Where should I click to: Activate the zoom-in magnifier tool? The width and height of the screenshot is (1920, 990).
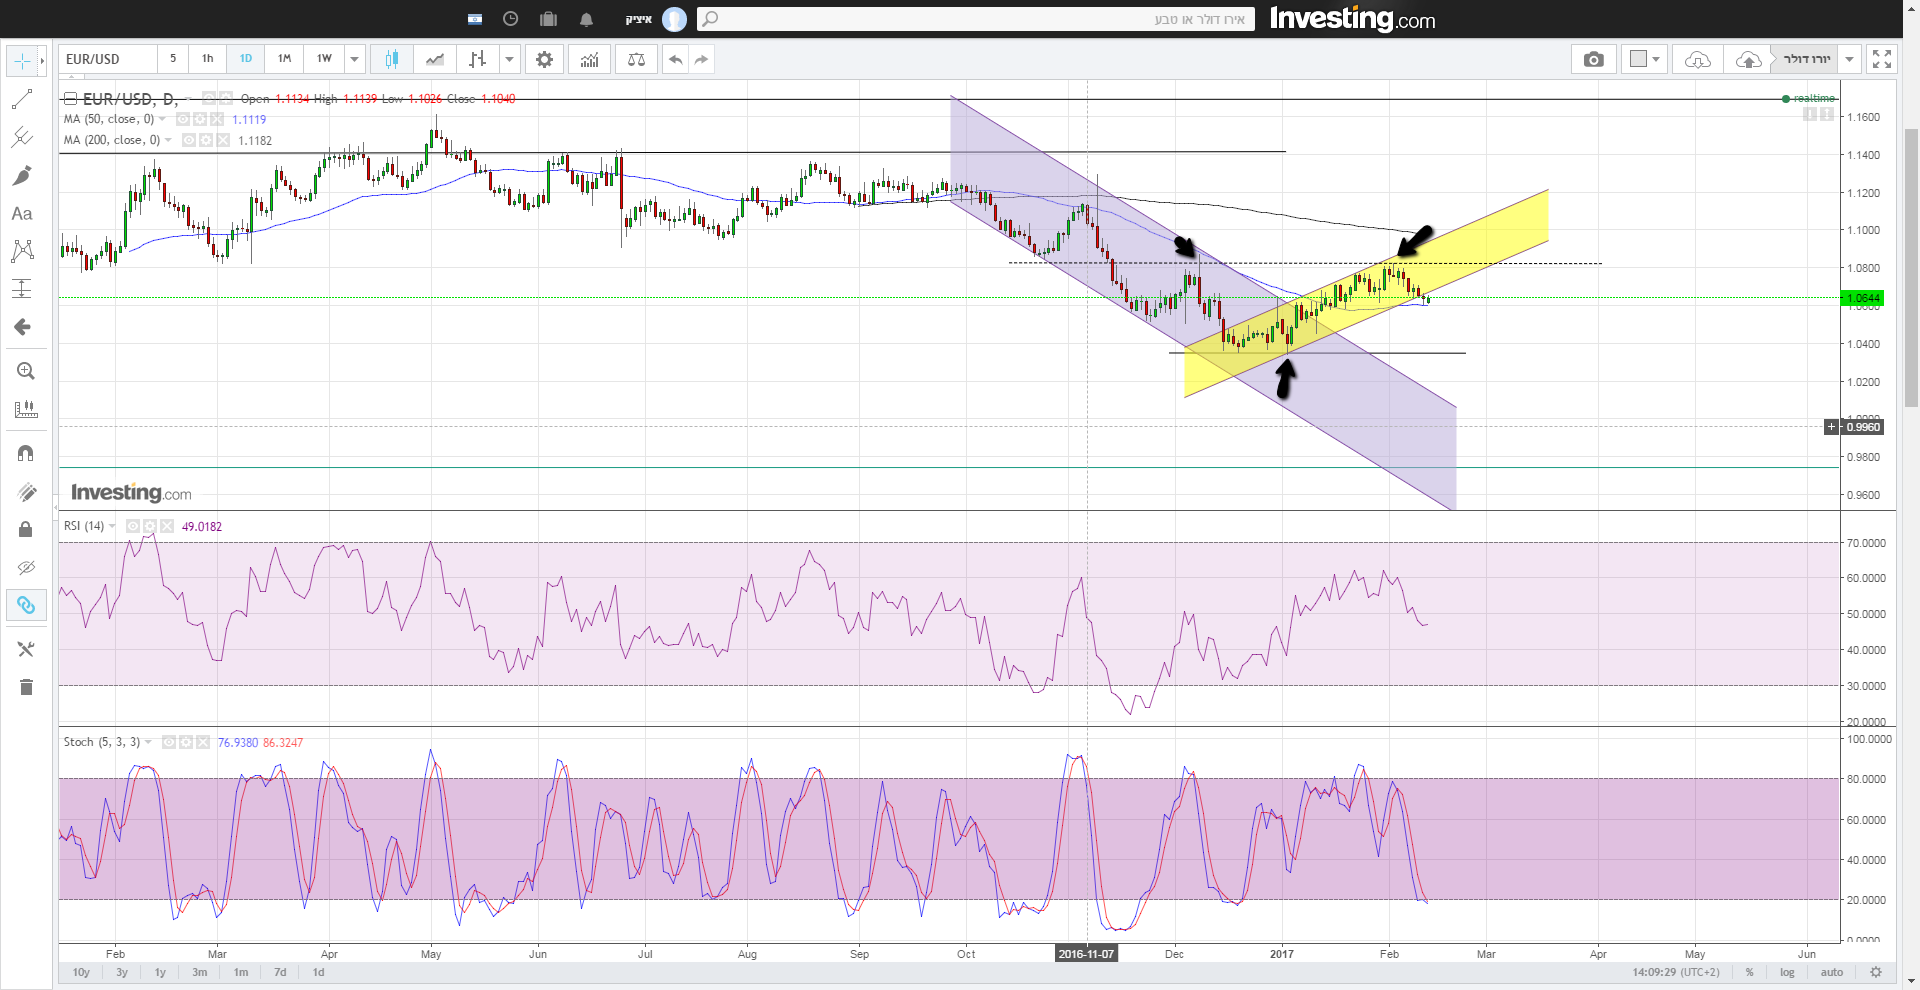[25, 371]
